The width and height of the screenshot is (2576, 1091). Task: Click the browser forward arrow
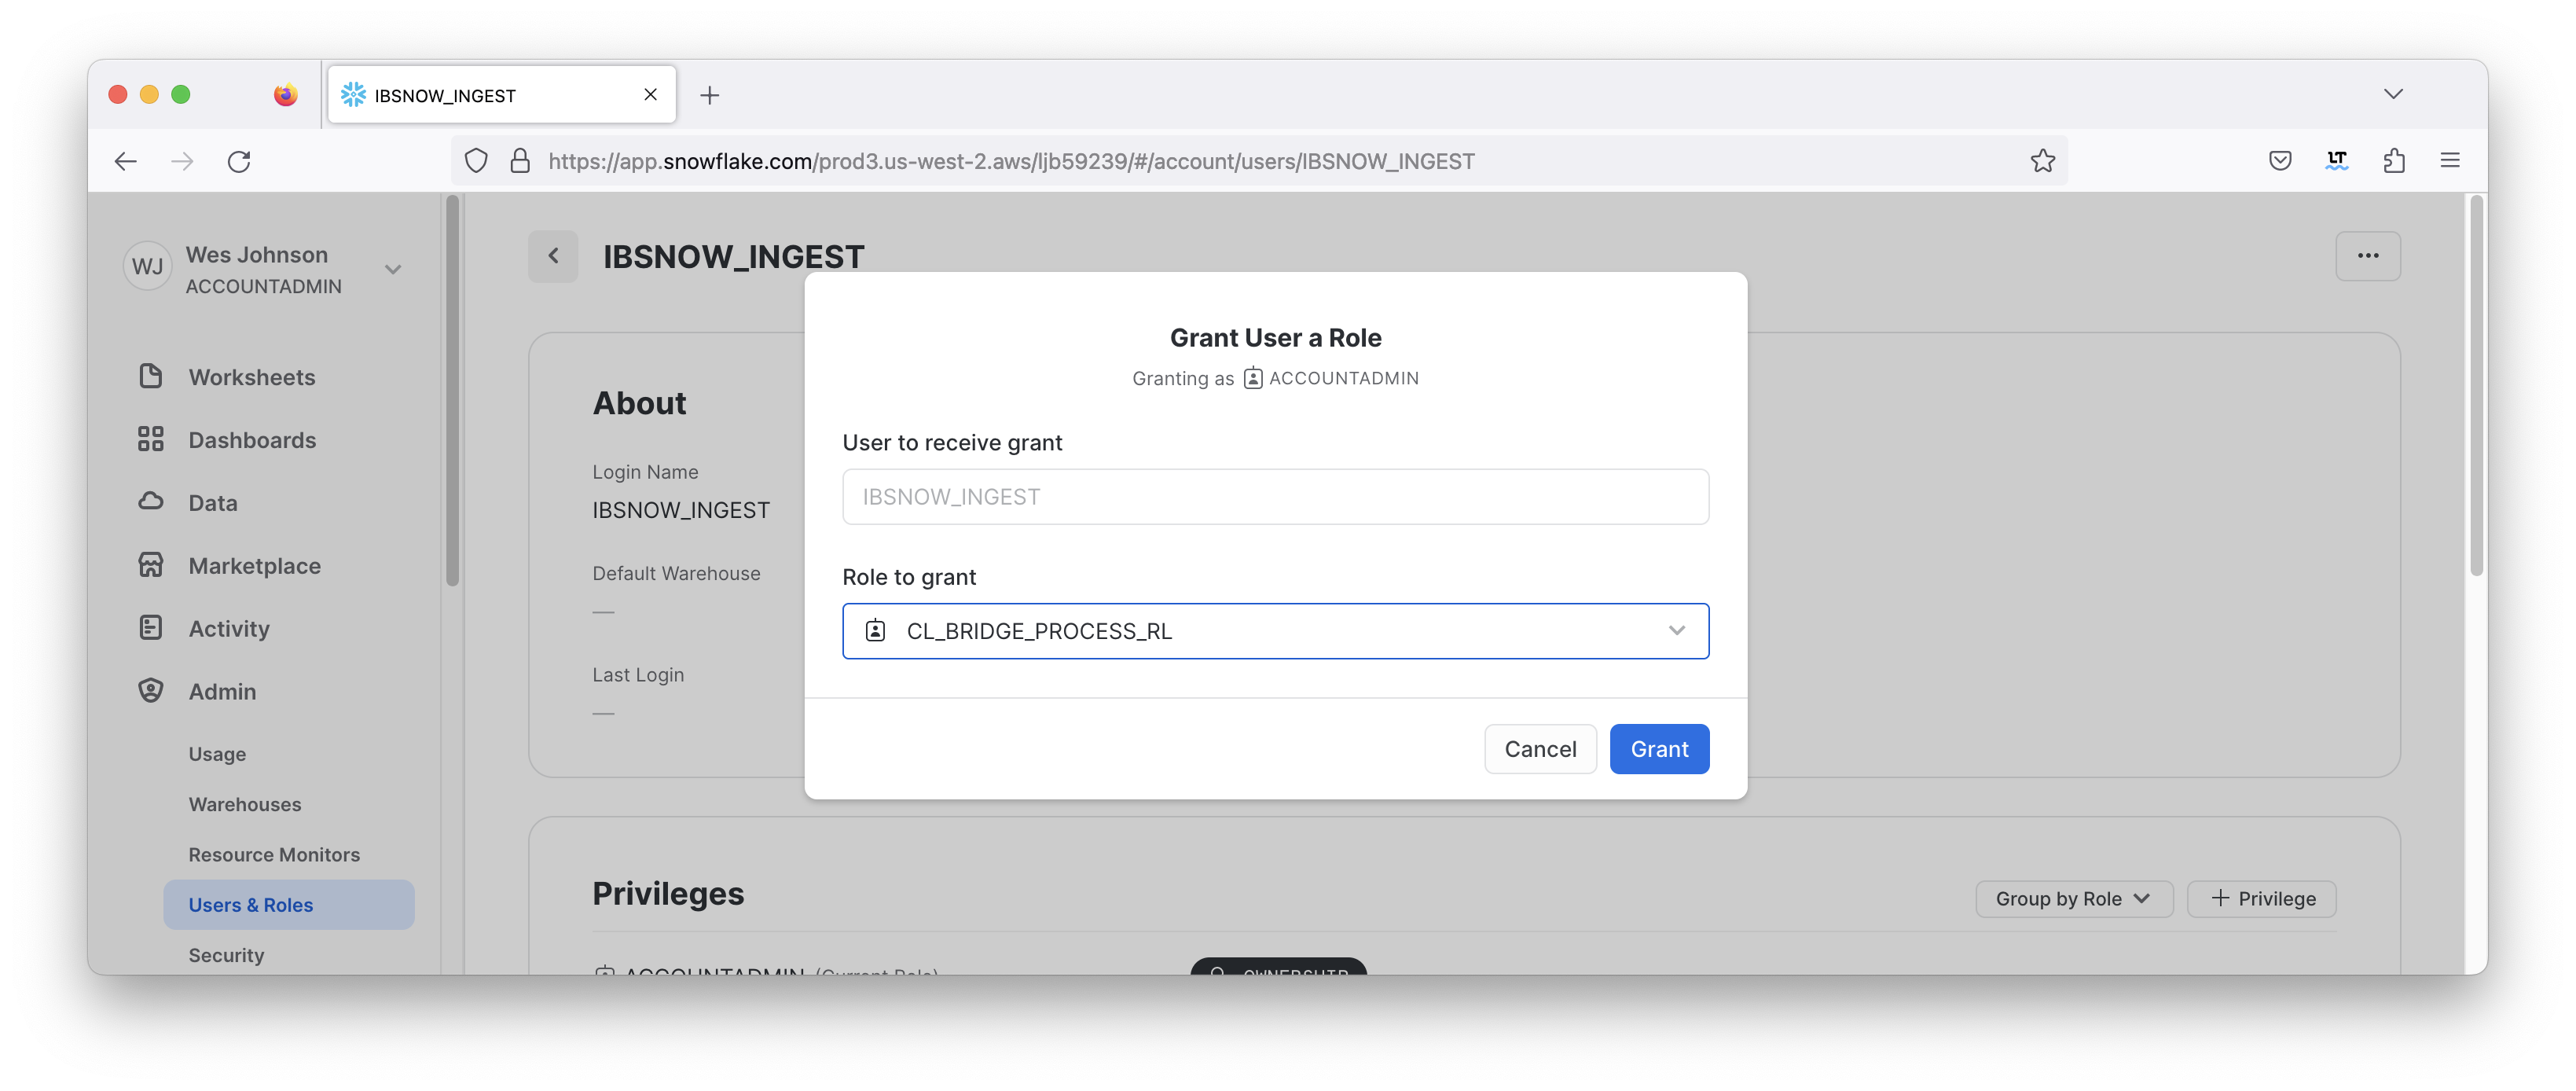[x=182, y=161]
